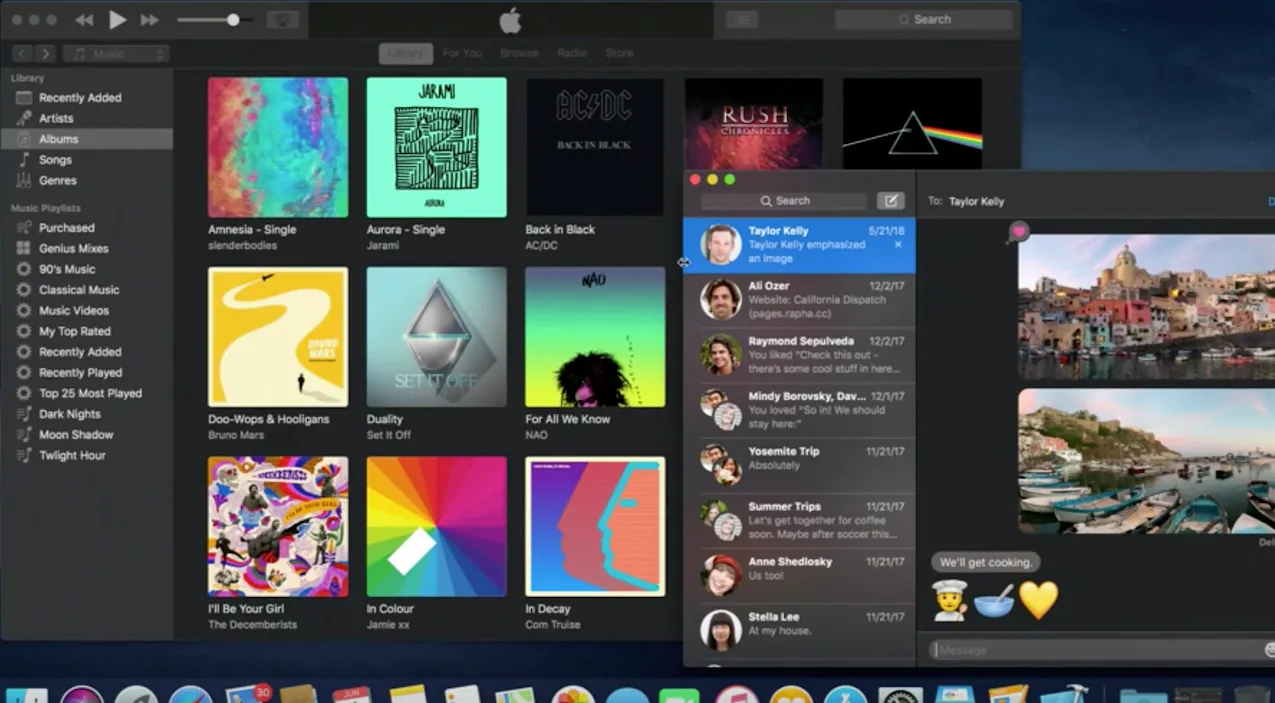Open the Summer Trips conversation
This screenshot has height=703, width=1275.
click(x=799, y=520)
